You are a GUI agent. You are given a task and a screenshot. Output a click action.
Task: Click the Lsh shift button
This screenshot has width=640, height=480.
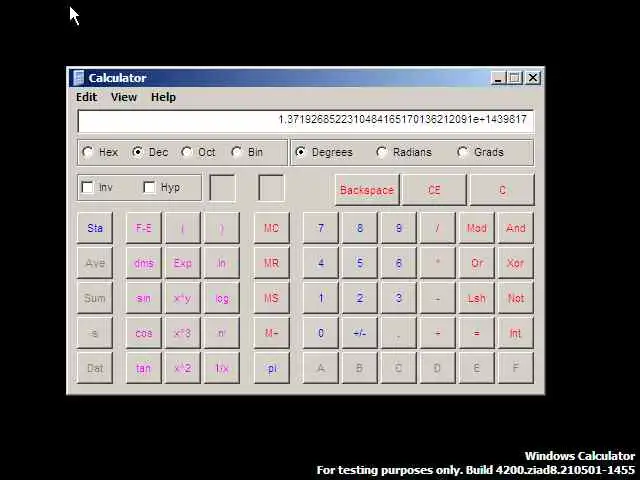[476, 298]
